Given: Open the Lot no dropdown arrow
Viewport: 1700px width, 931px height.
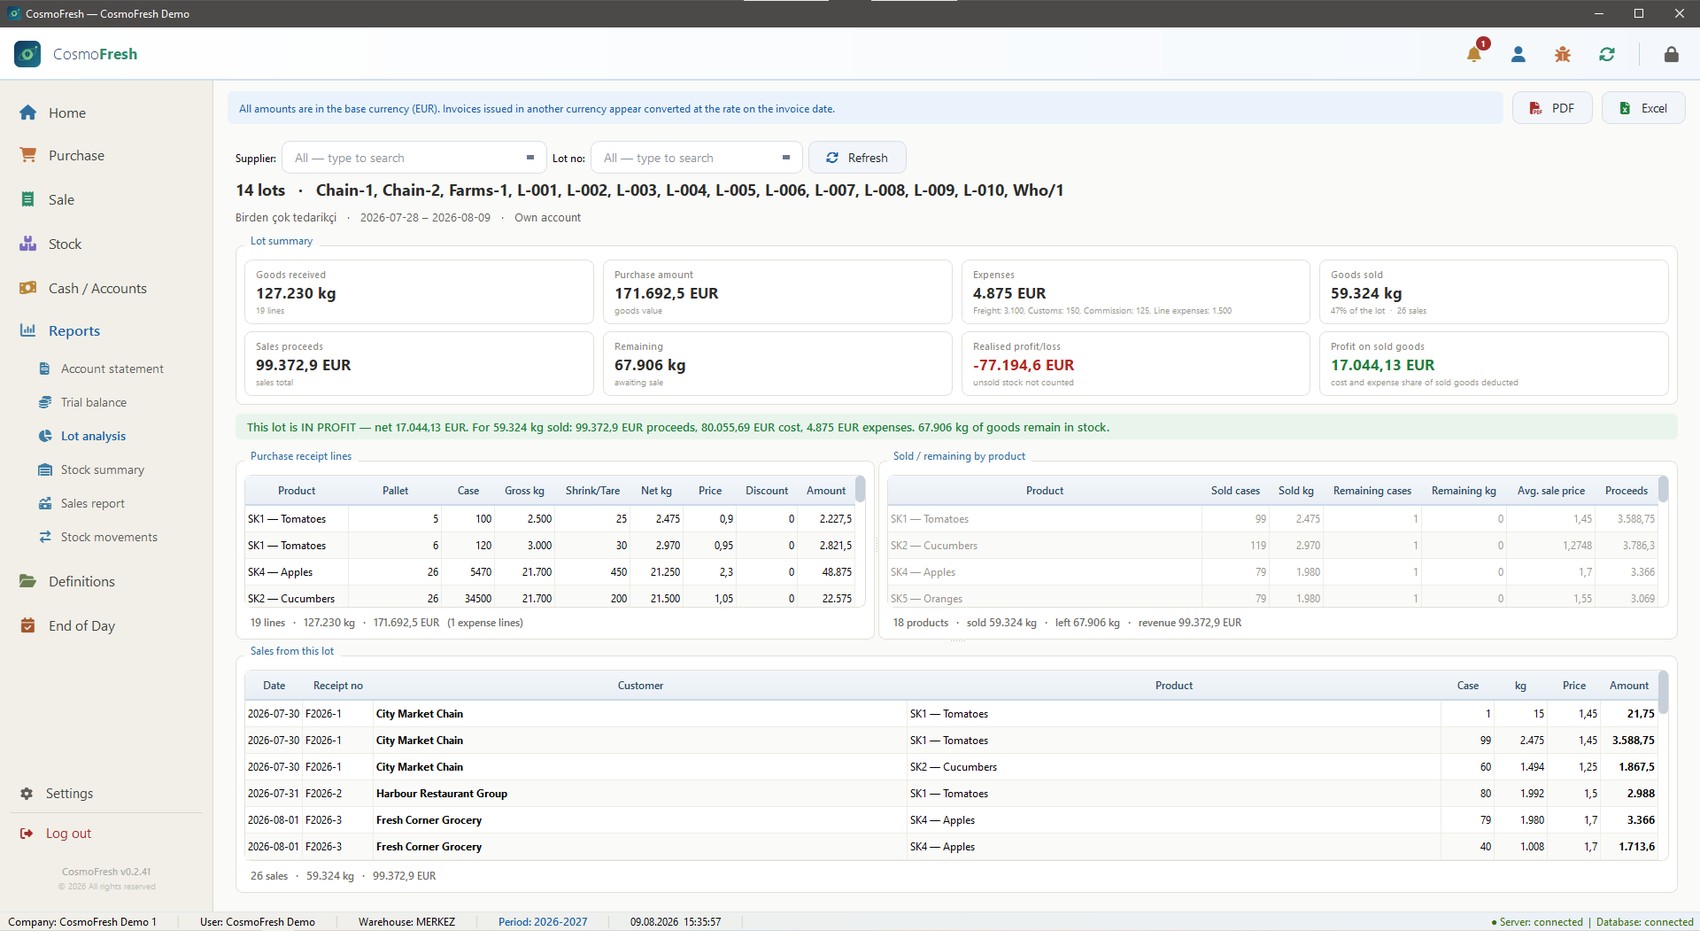Looking at the screenshot, I should point(786,158).
